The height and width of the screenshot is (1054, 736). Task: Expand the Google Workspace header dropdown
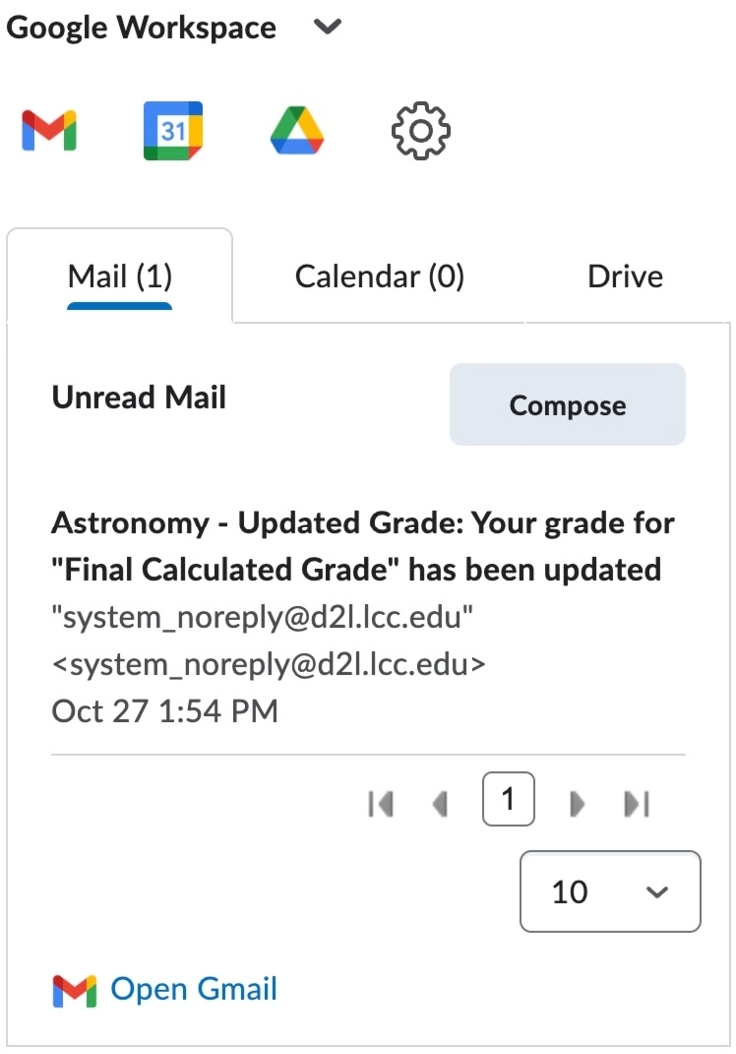click(327, 28)
